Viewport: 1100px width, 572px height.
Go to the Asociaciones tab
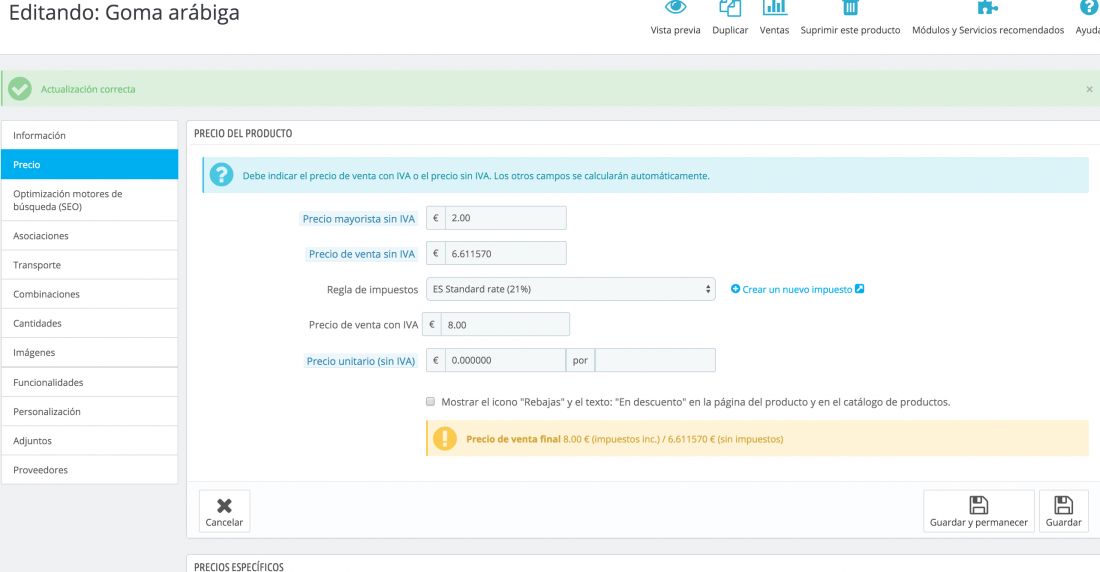(x=90, y=236)
